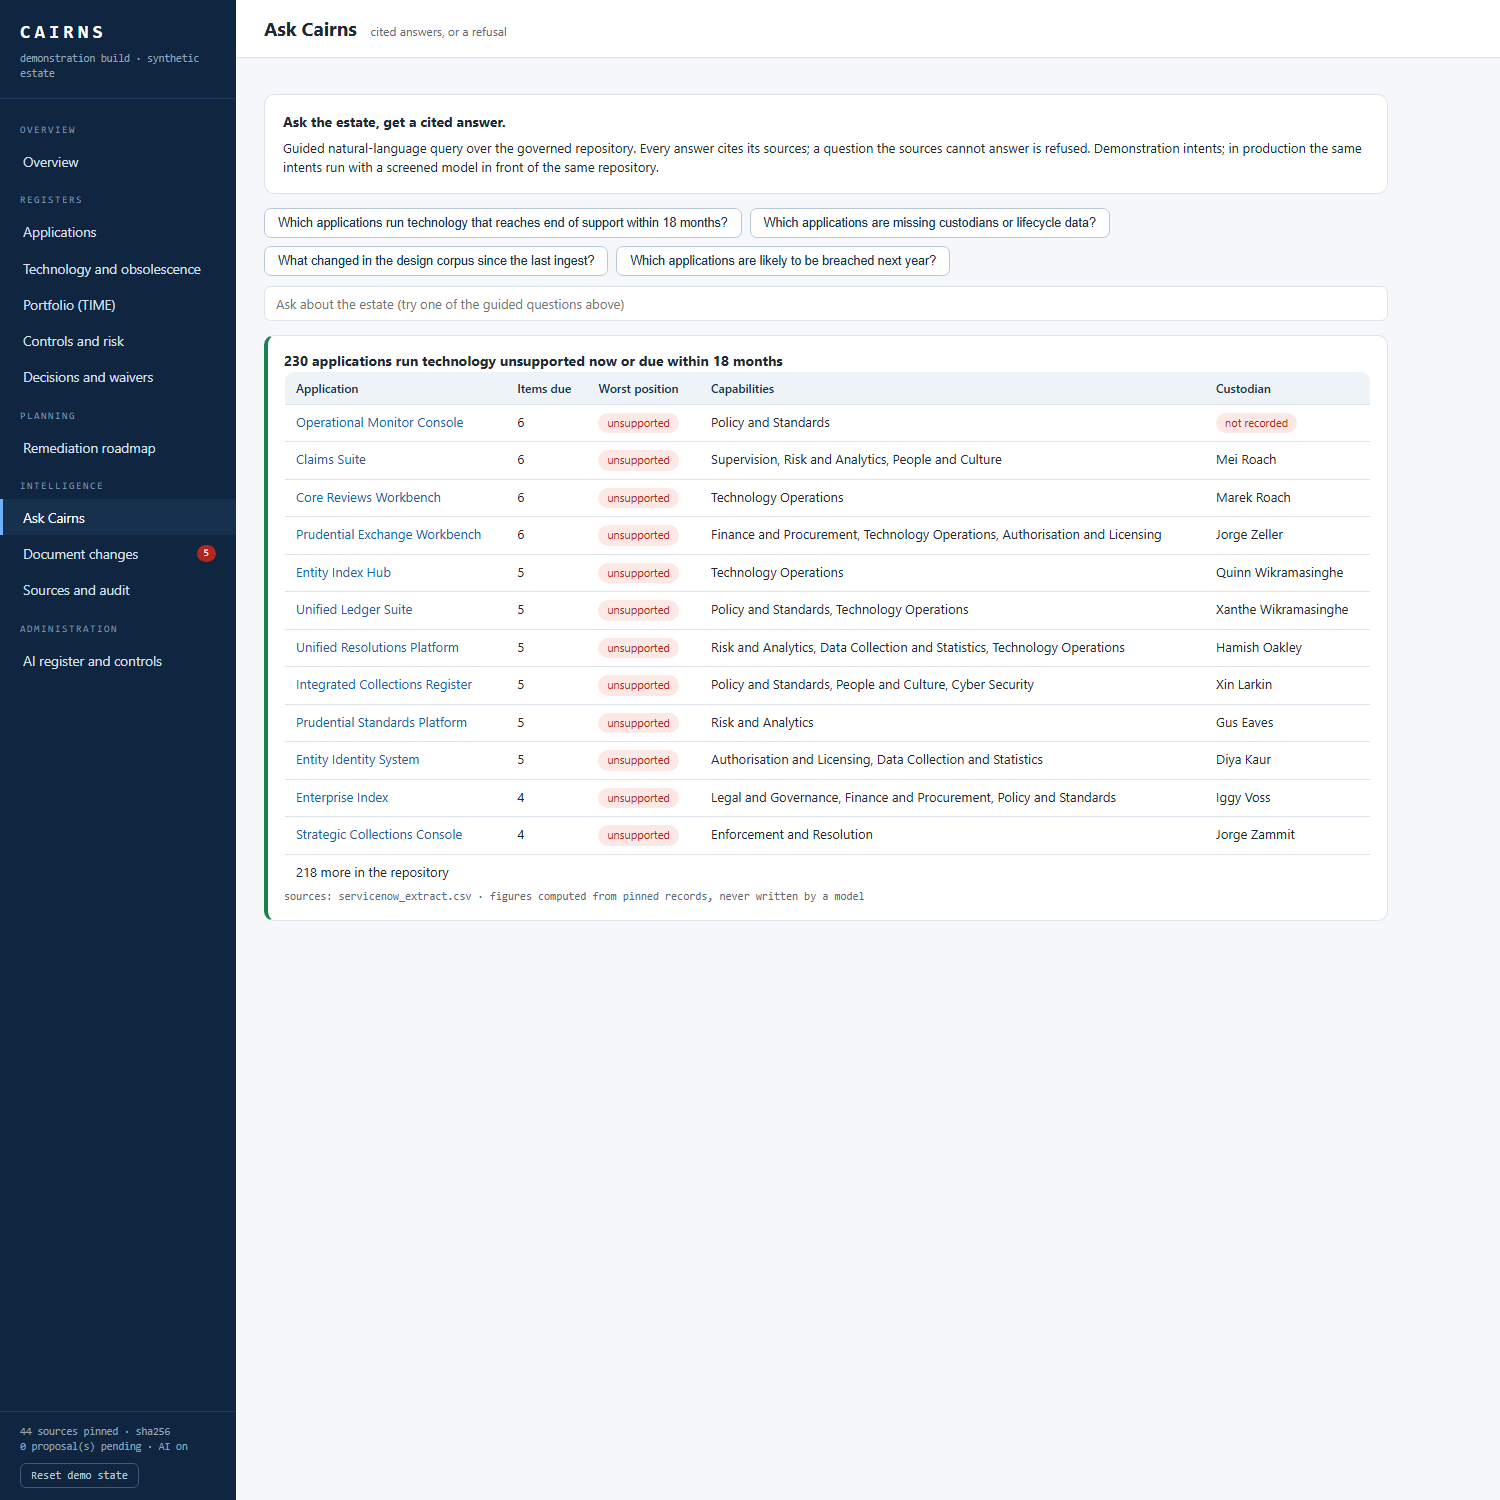Screen dimensions: 1500x1500
Task: Open Document changes page
Action: tap(118, 554)
